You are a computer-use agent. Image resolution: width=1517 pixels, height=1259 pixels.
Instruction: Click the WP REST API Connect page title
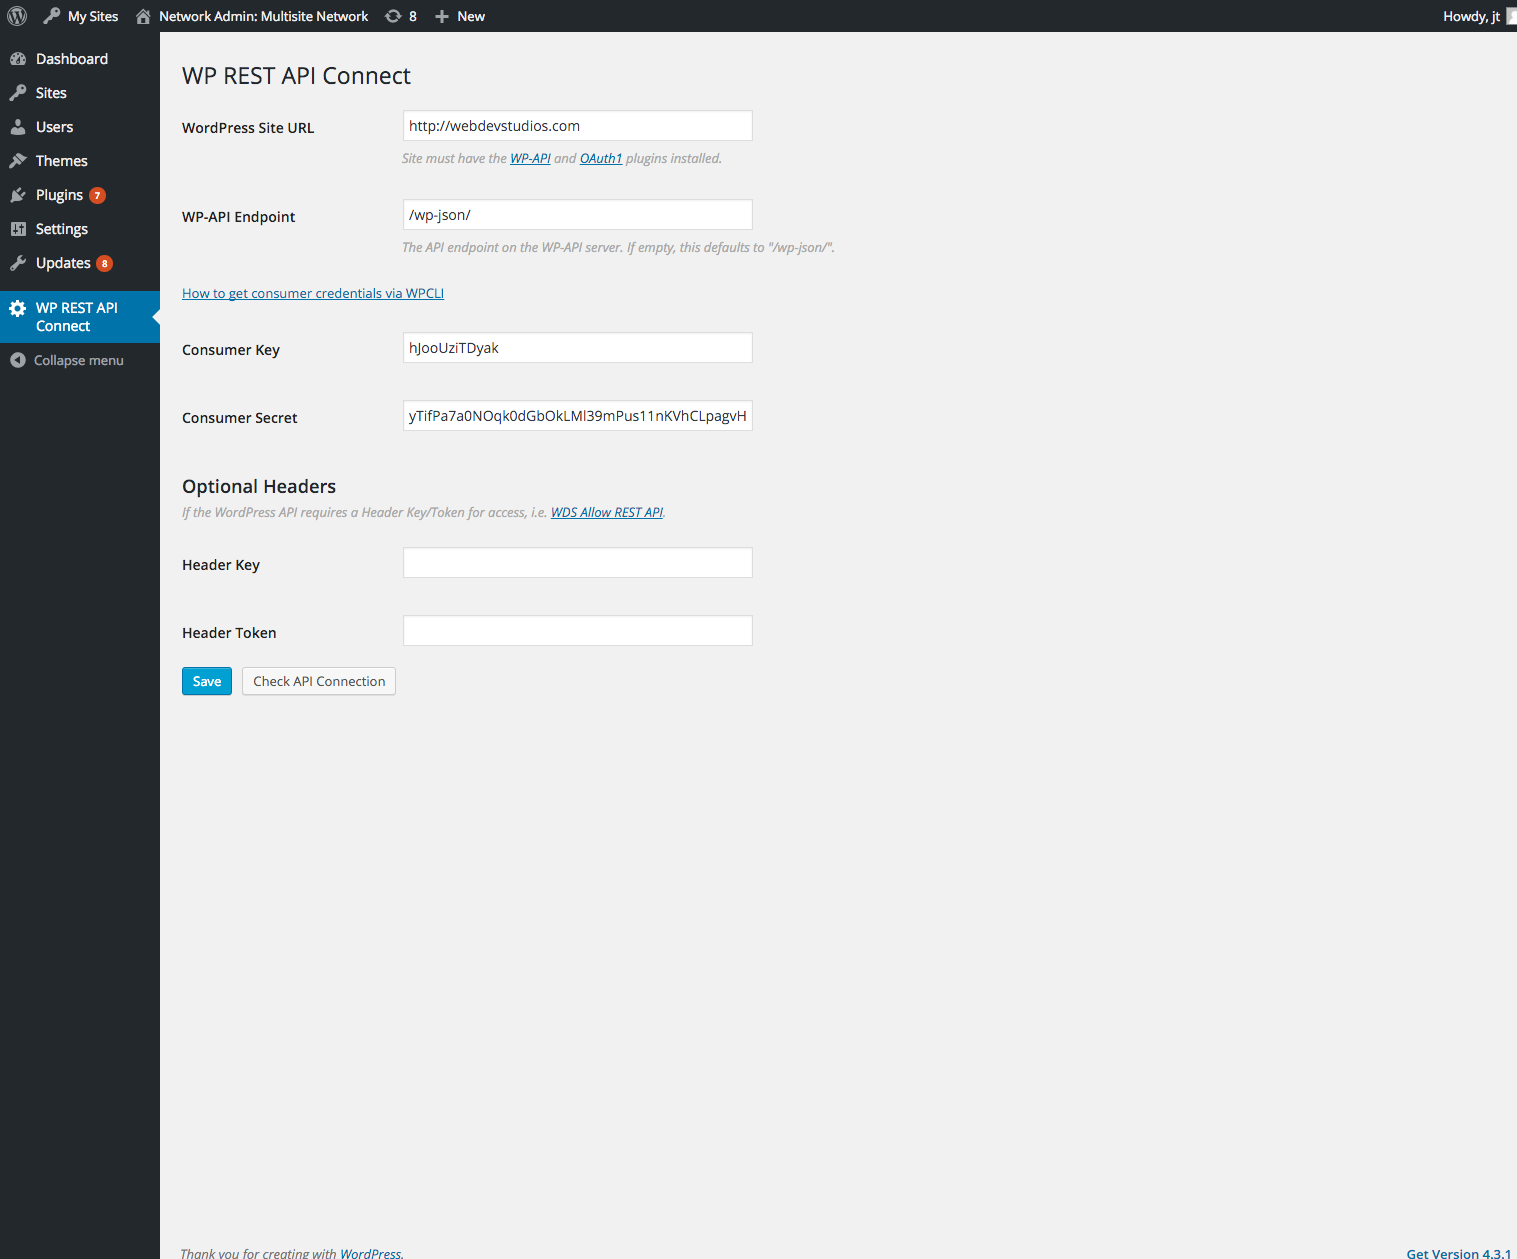click(297, 76)
